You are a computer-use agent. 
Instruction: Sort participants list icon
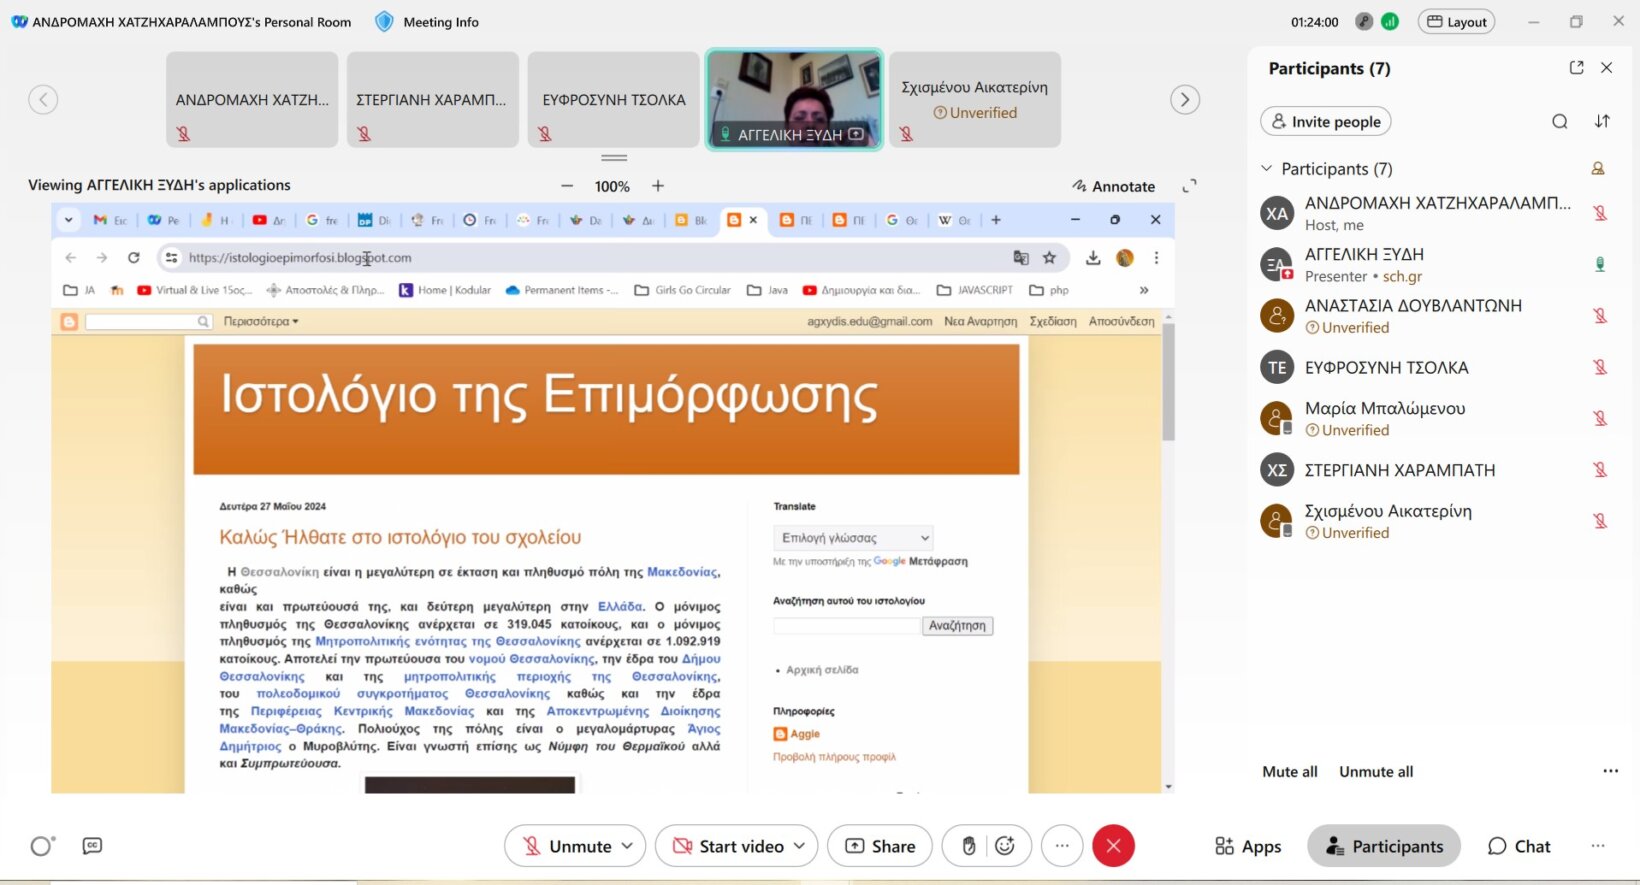[1602, 122]
